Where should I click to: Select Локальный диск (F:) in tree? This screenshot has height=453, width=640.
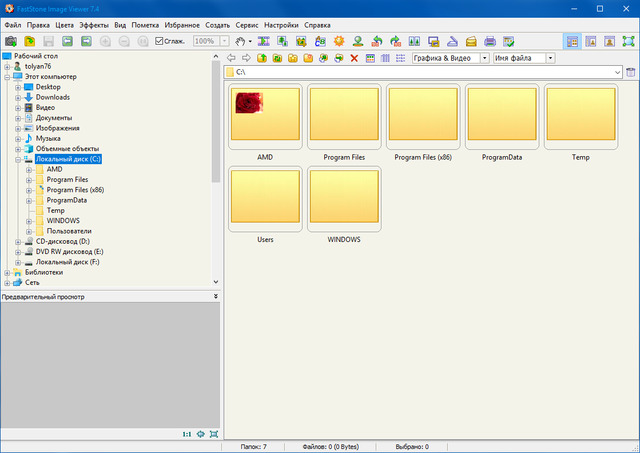tap(68, 261)
